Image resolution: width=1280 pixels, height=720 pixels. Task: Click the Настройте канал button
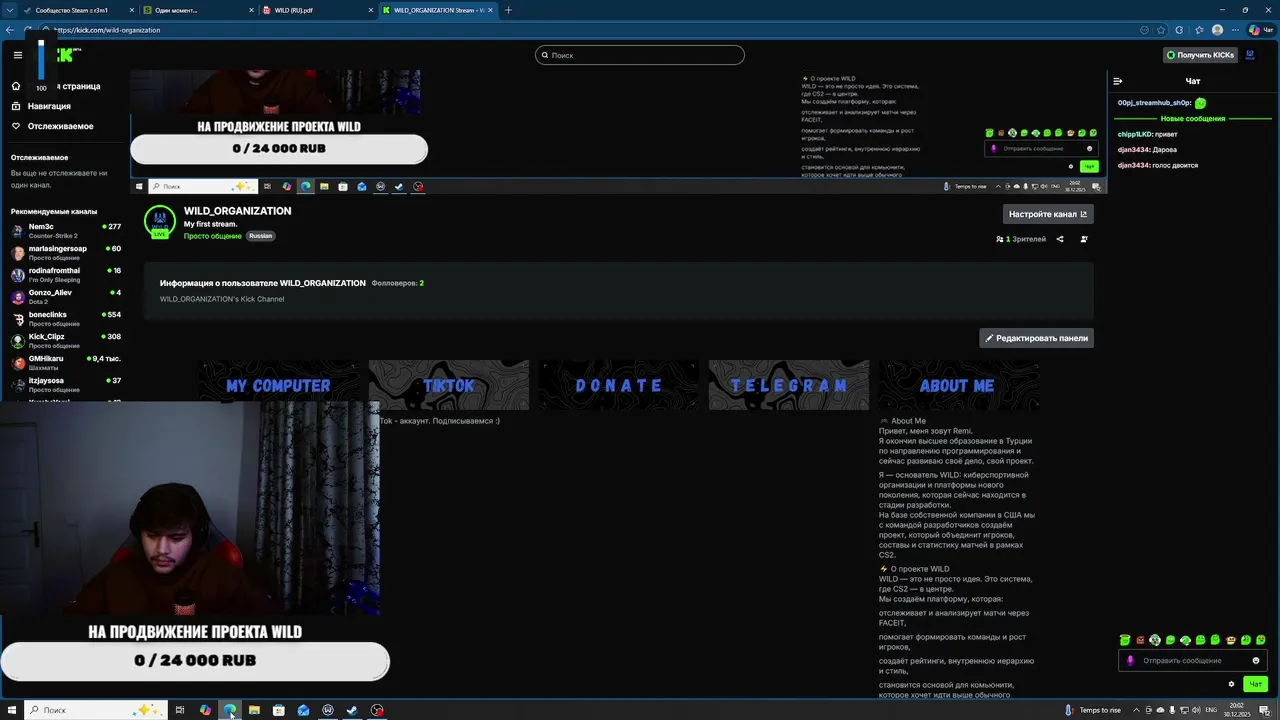coord(1048,214)
